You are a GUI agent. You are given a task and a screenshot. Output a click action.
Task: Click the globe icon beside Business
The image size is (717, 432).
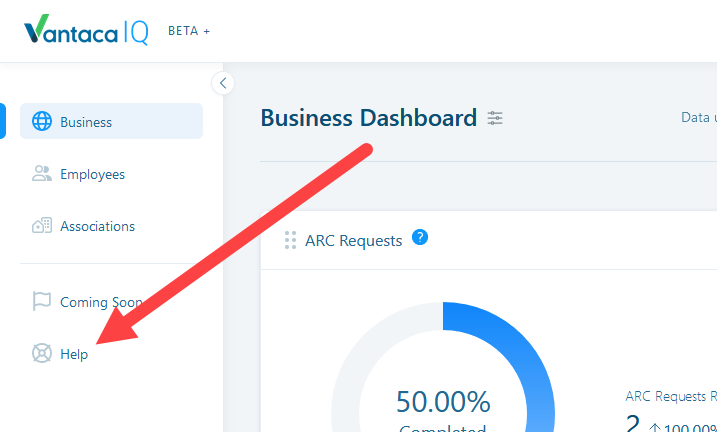pos(42,122)
